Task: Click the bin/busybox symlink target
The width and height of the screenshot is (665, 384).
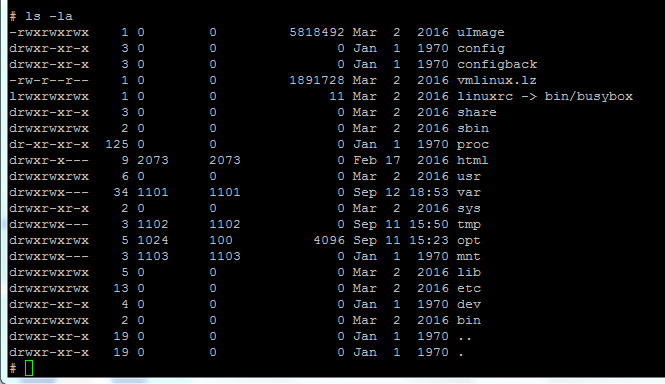Action: click(x=589, y=97)
